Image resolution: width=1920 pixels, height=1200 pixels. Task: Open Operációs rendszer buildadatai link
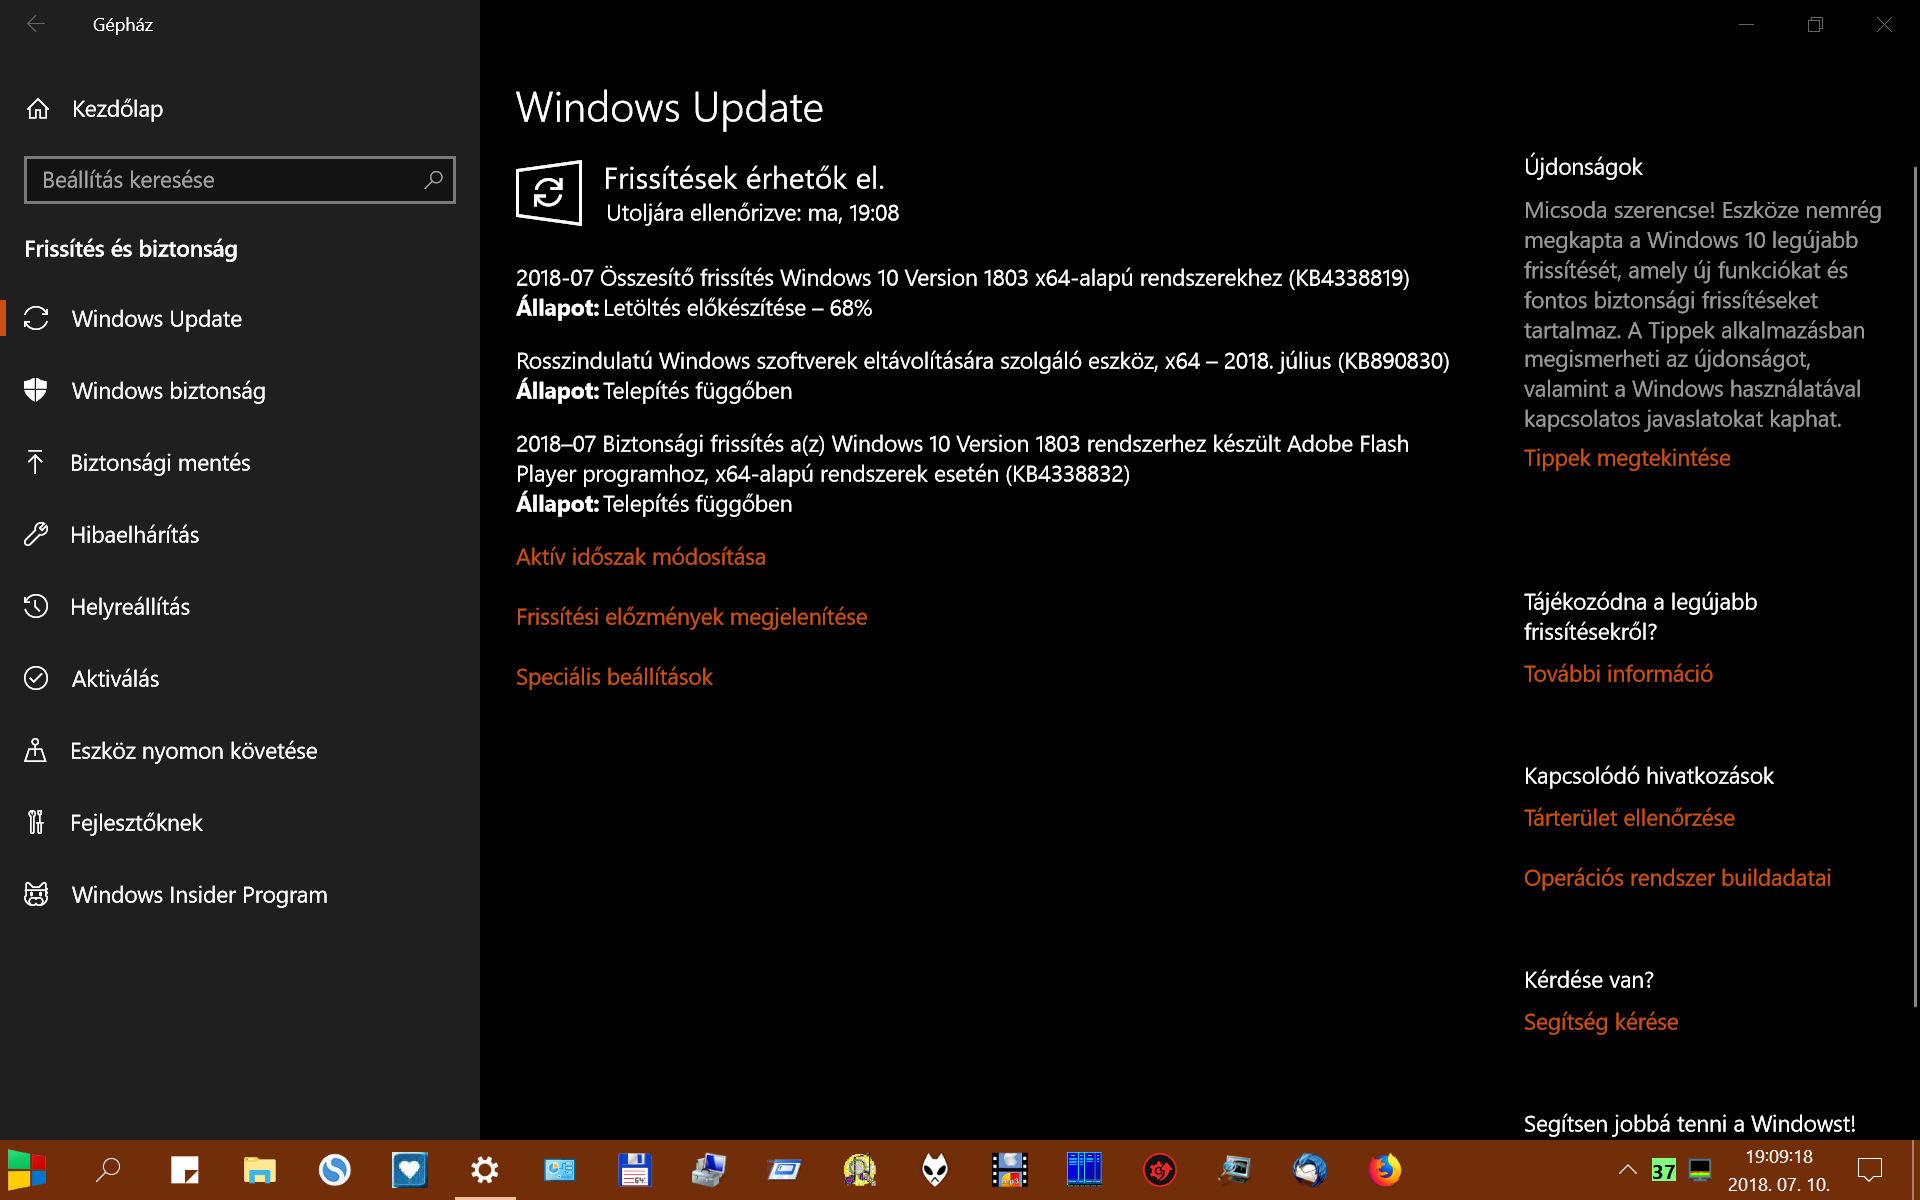point(1677,878)
